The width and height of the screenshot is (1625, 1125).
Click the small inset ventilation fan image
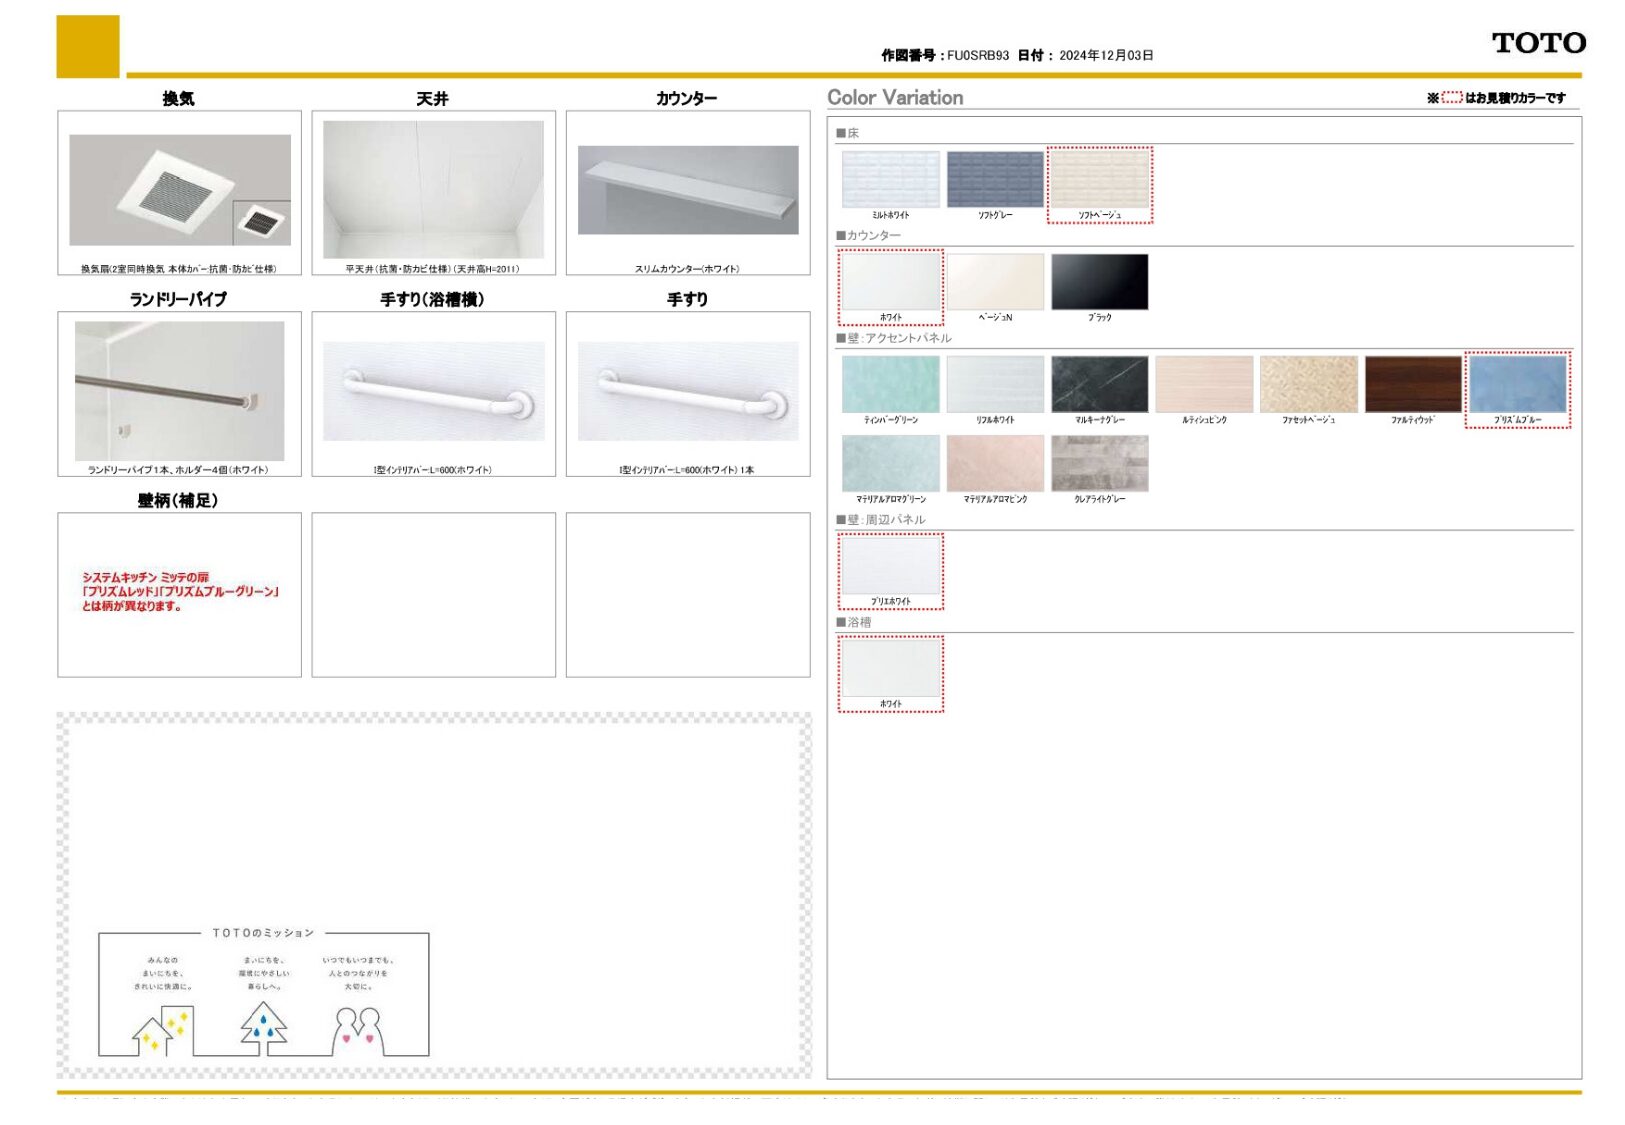[x=261, y=222]
